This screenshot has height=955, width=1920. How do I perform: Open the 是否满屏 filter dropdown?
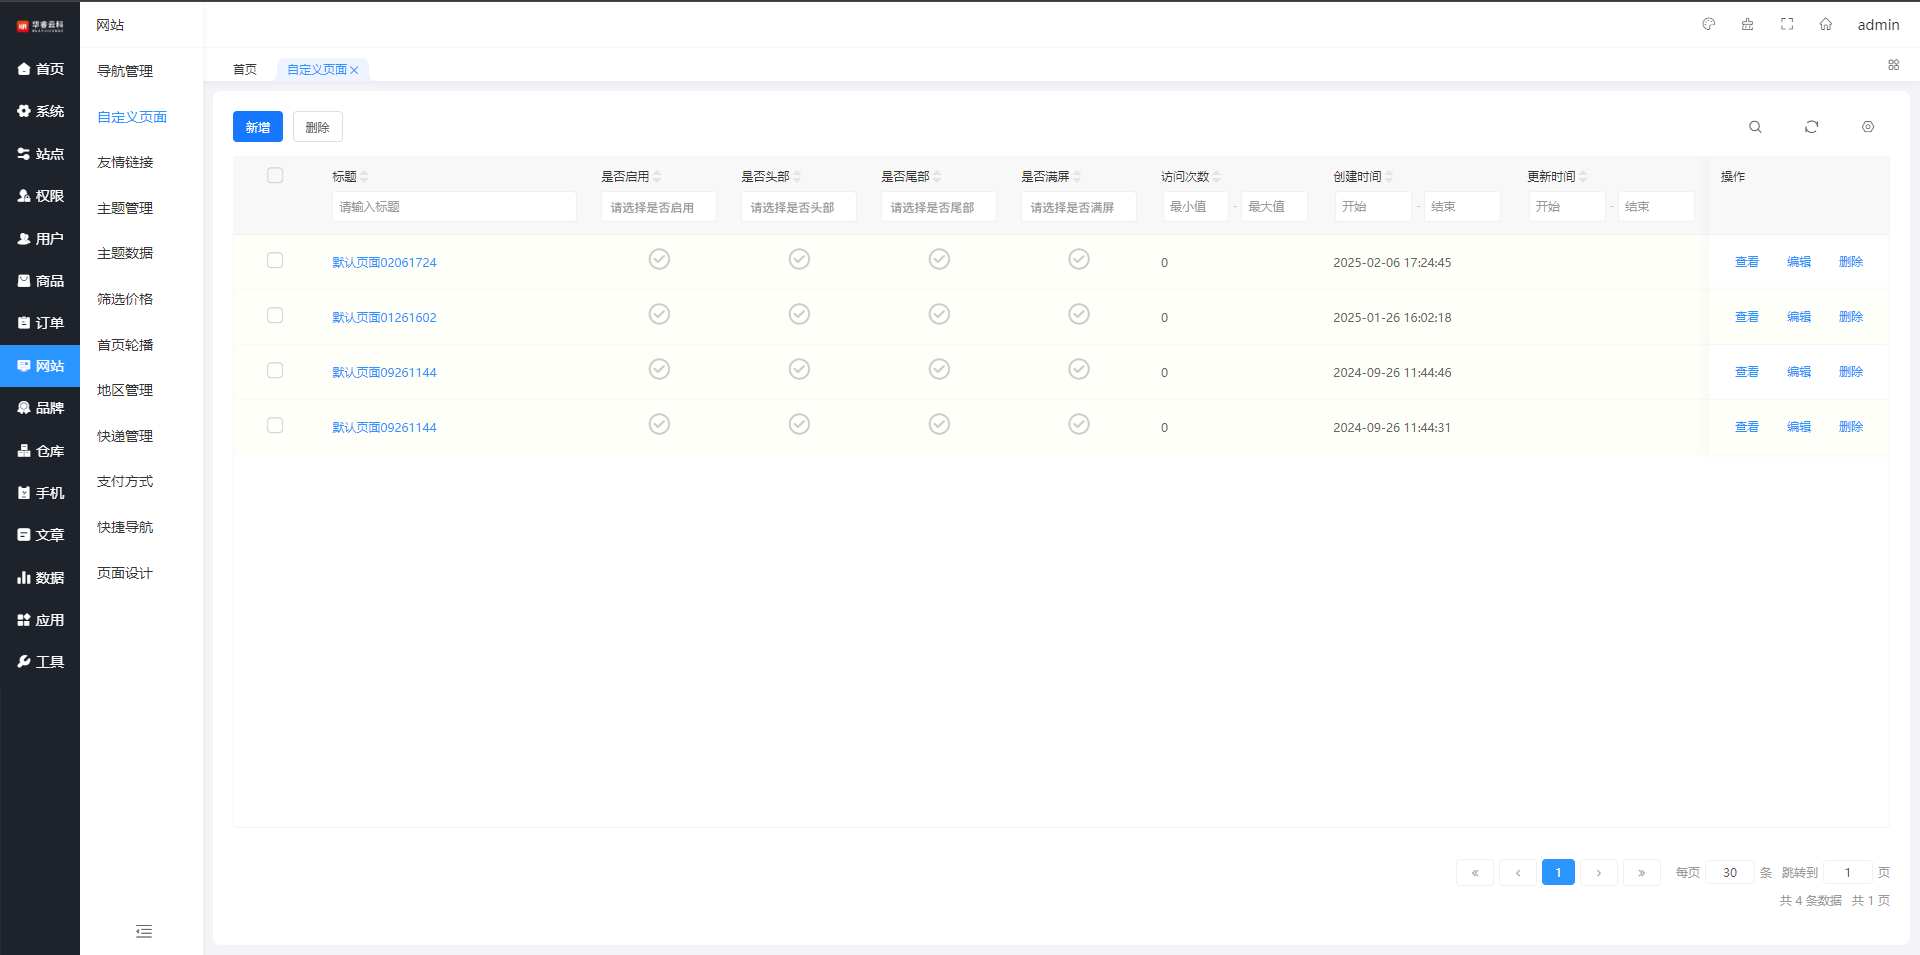point(1078,207)
